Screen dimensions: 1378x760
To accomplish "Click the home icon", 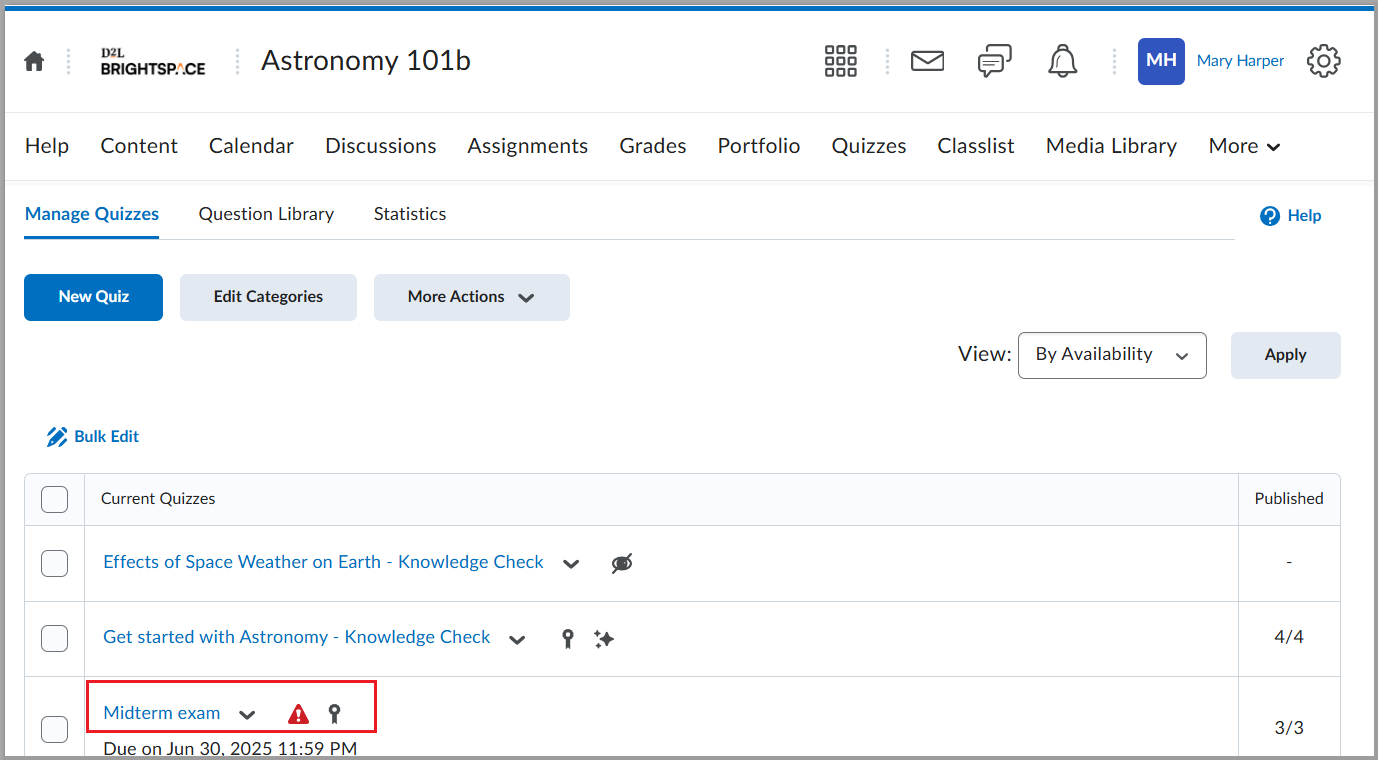I will [34, 61].
